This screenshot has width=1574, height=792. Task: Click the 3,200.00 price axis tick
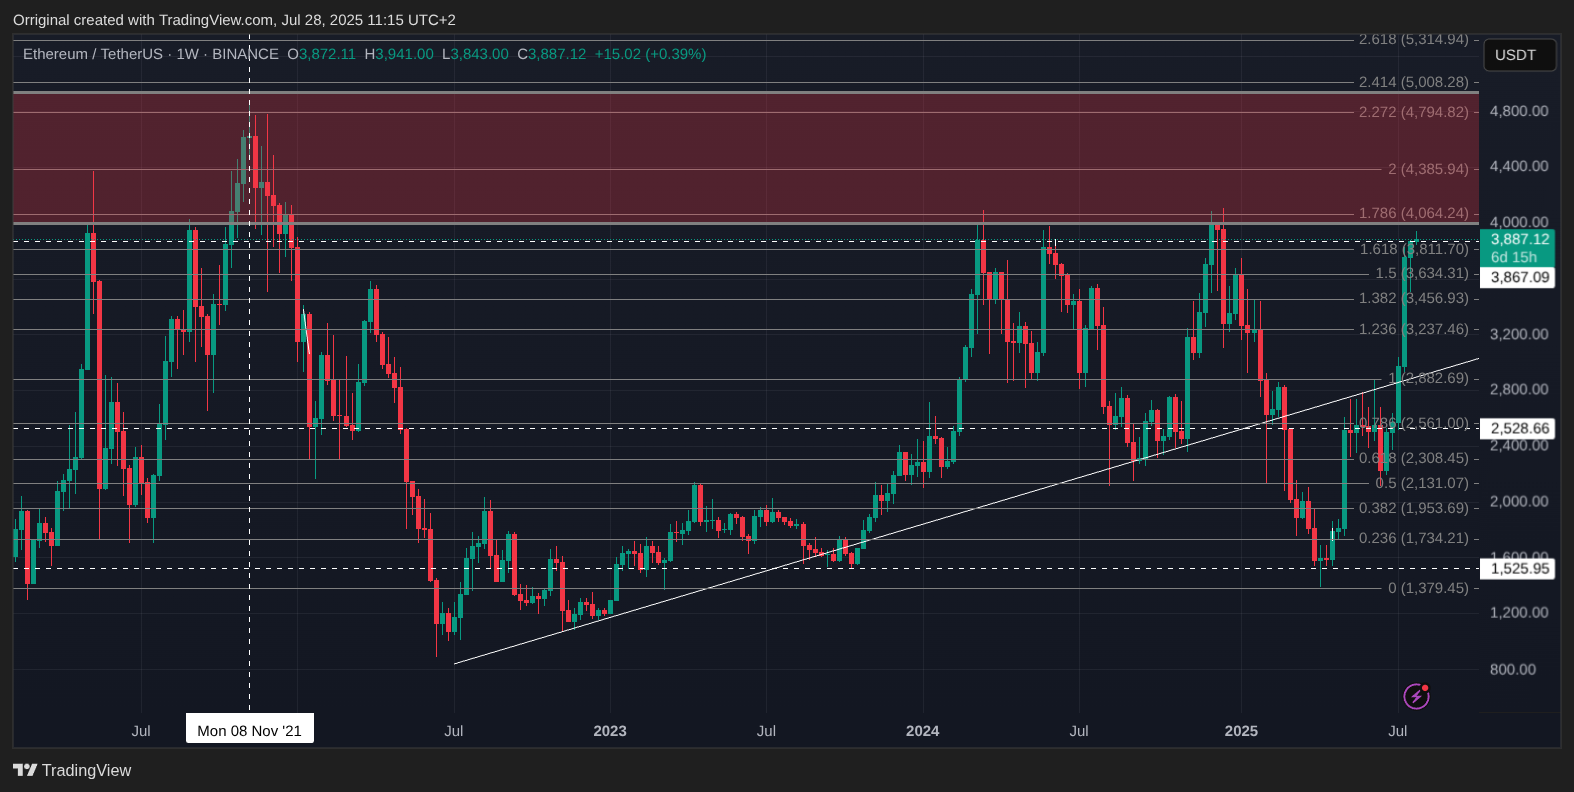[1518, 334]
